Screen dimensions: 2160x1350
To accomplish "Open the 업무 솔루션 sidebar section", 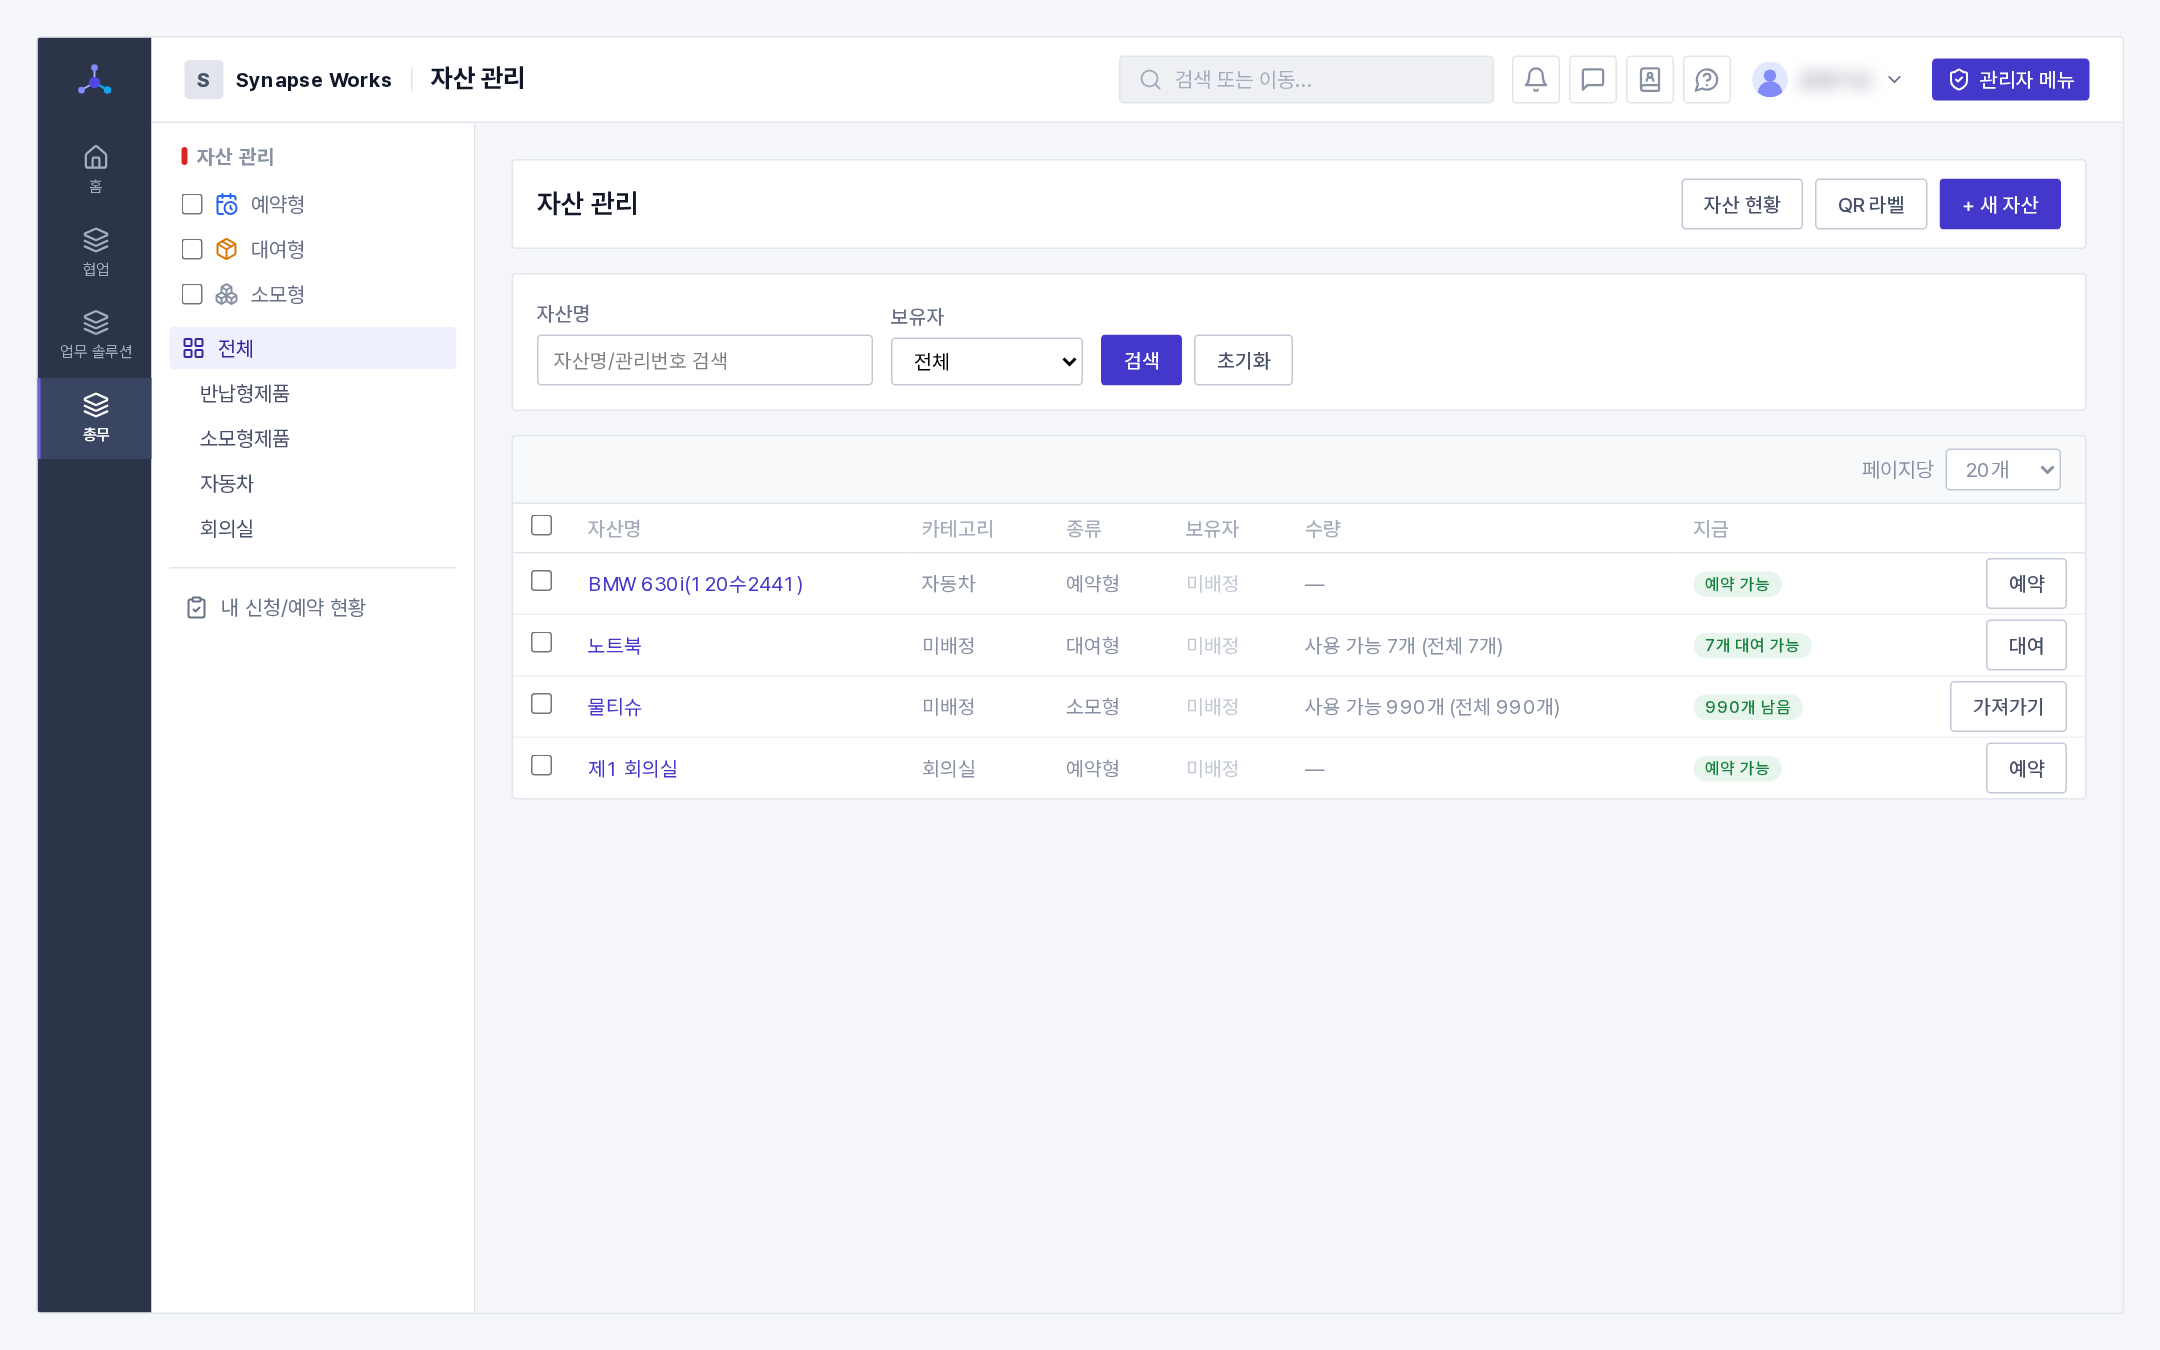I will pos(95,335).
